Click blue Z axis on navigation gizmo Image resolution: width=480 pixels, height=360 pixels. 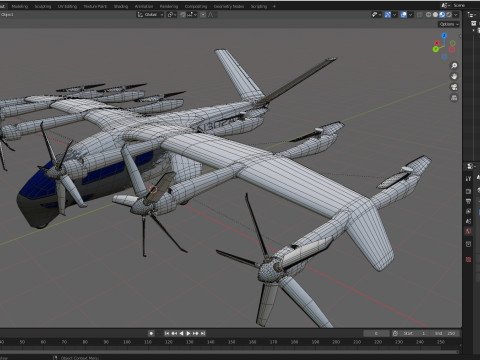click(444, 35)
